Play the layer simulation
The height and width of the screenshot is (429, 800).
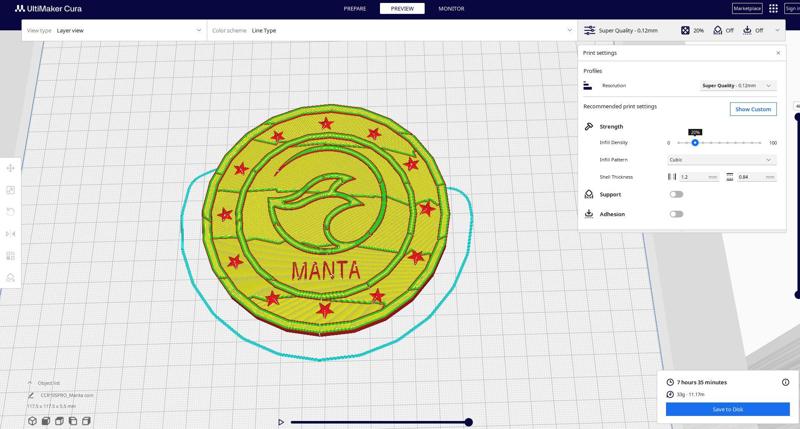tap(281, 422)
